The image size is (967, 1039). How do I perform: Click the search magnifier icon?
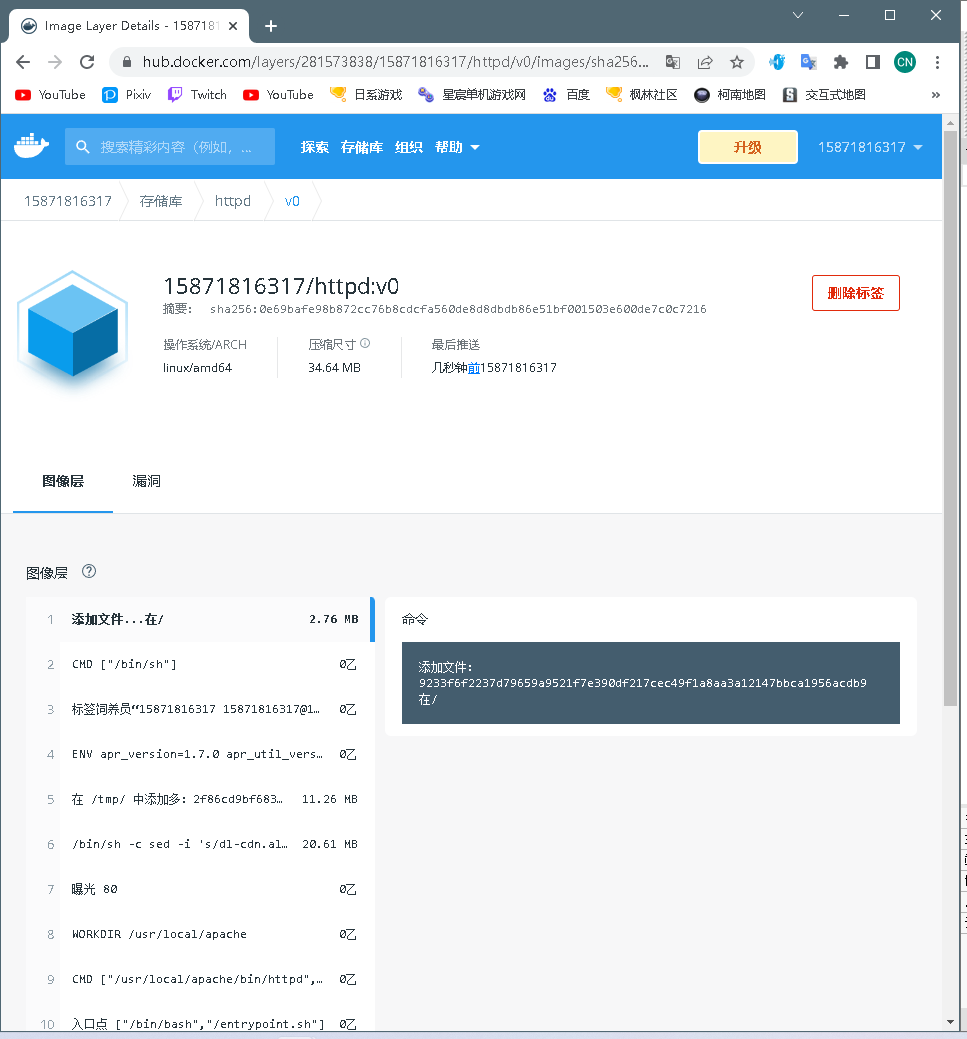82,147
